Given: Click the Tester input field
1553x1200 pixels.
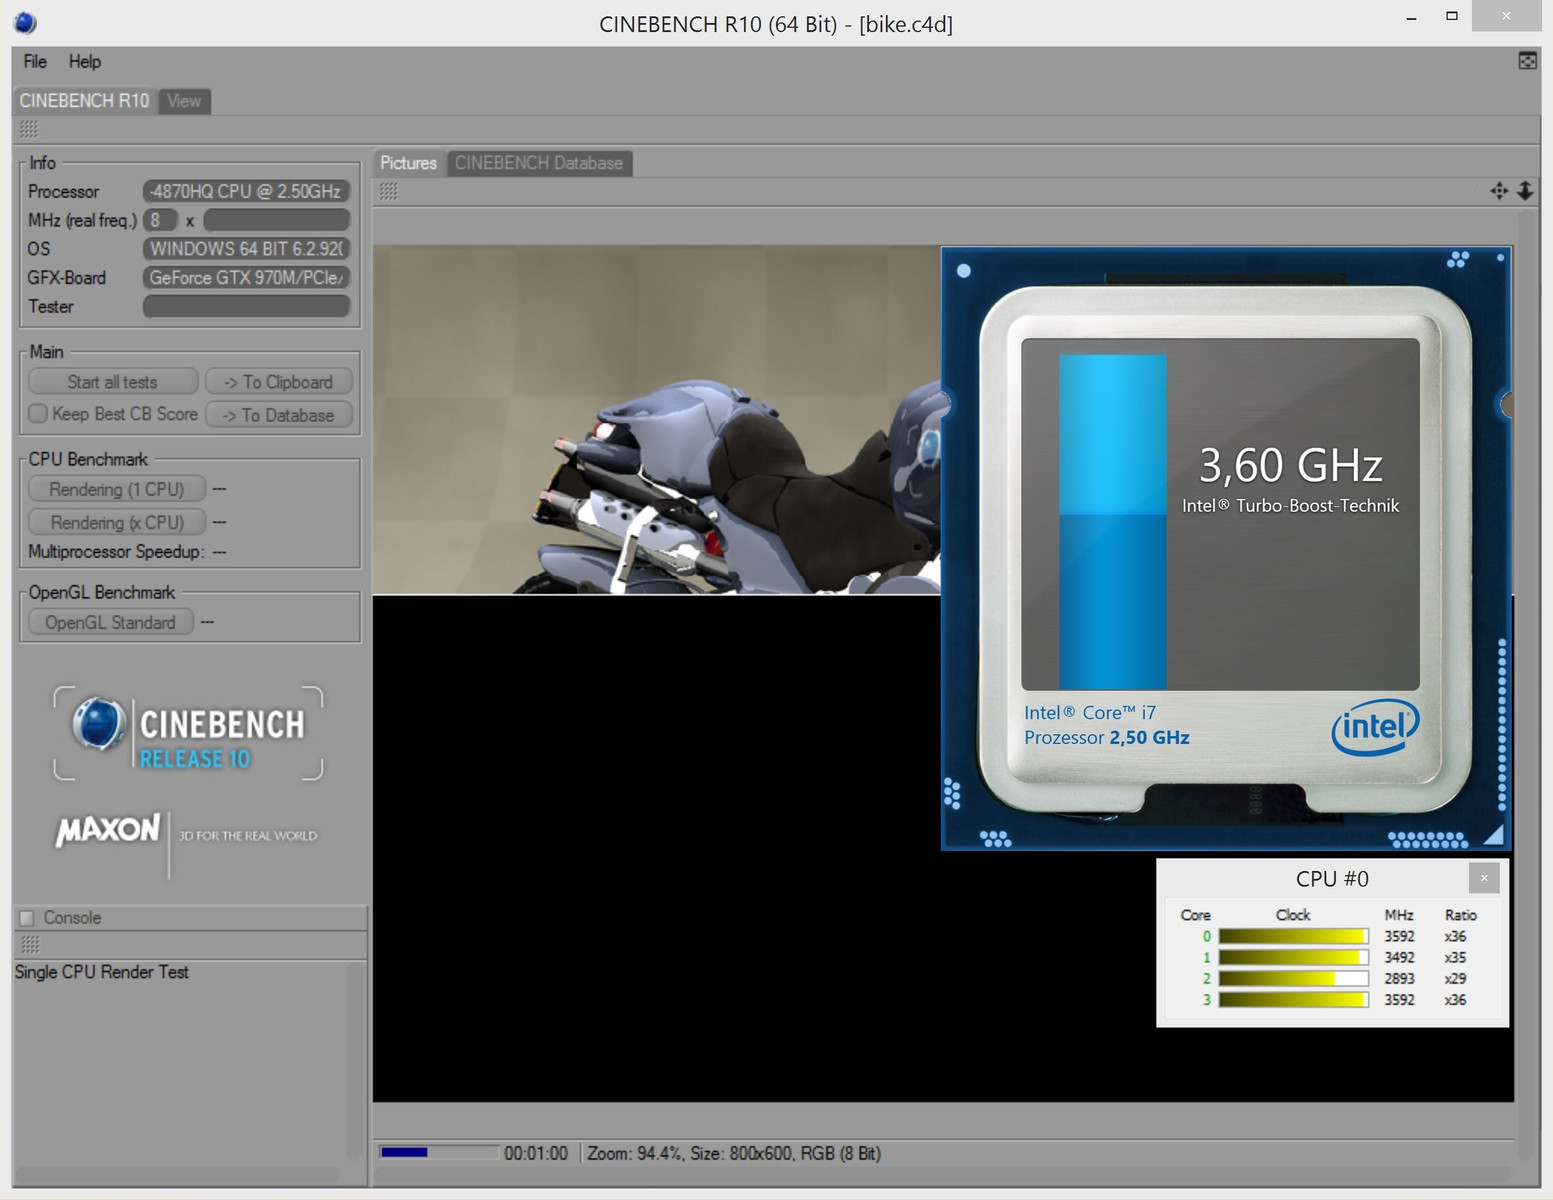Looking at the screenshot, I should (x=246, y=306).
